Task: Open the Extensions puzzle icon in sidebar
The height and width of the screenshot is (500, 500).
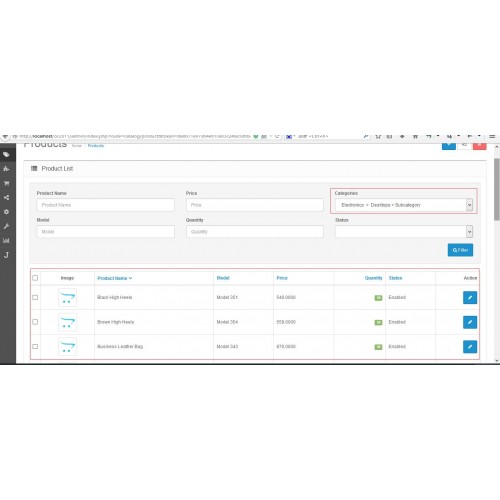Action: click(x=6, y=169)
